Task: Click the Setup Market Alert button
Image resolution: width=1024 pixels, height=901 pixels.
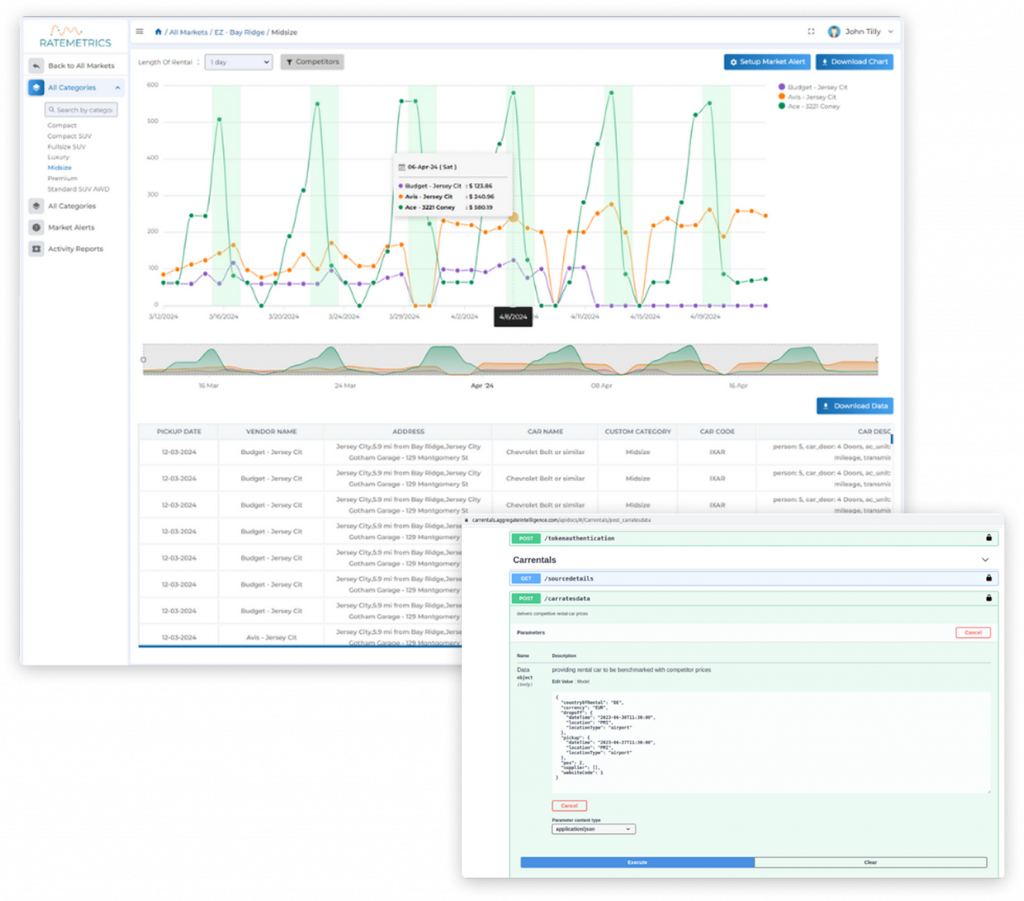Action: click(767, 62)
